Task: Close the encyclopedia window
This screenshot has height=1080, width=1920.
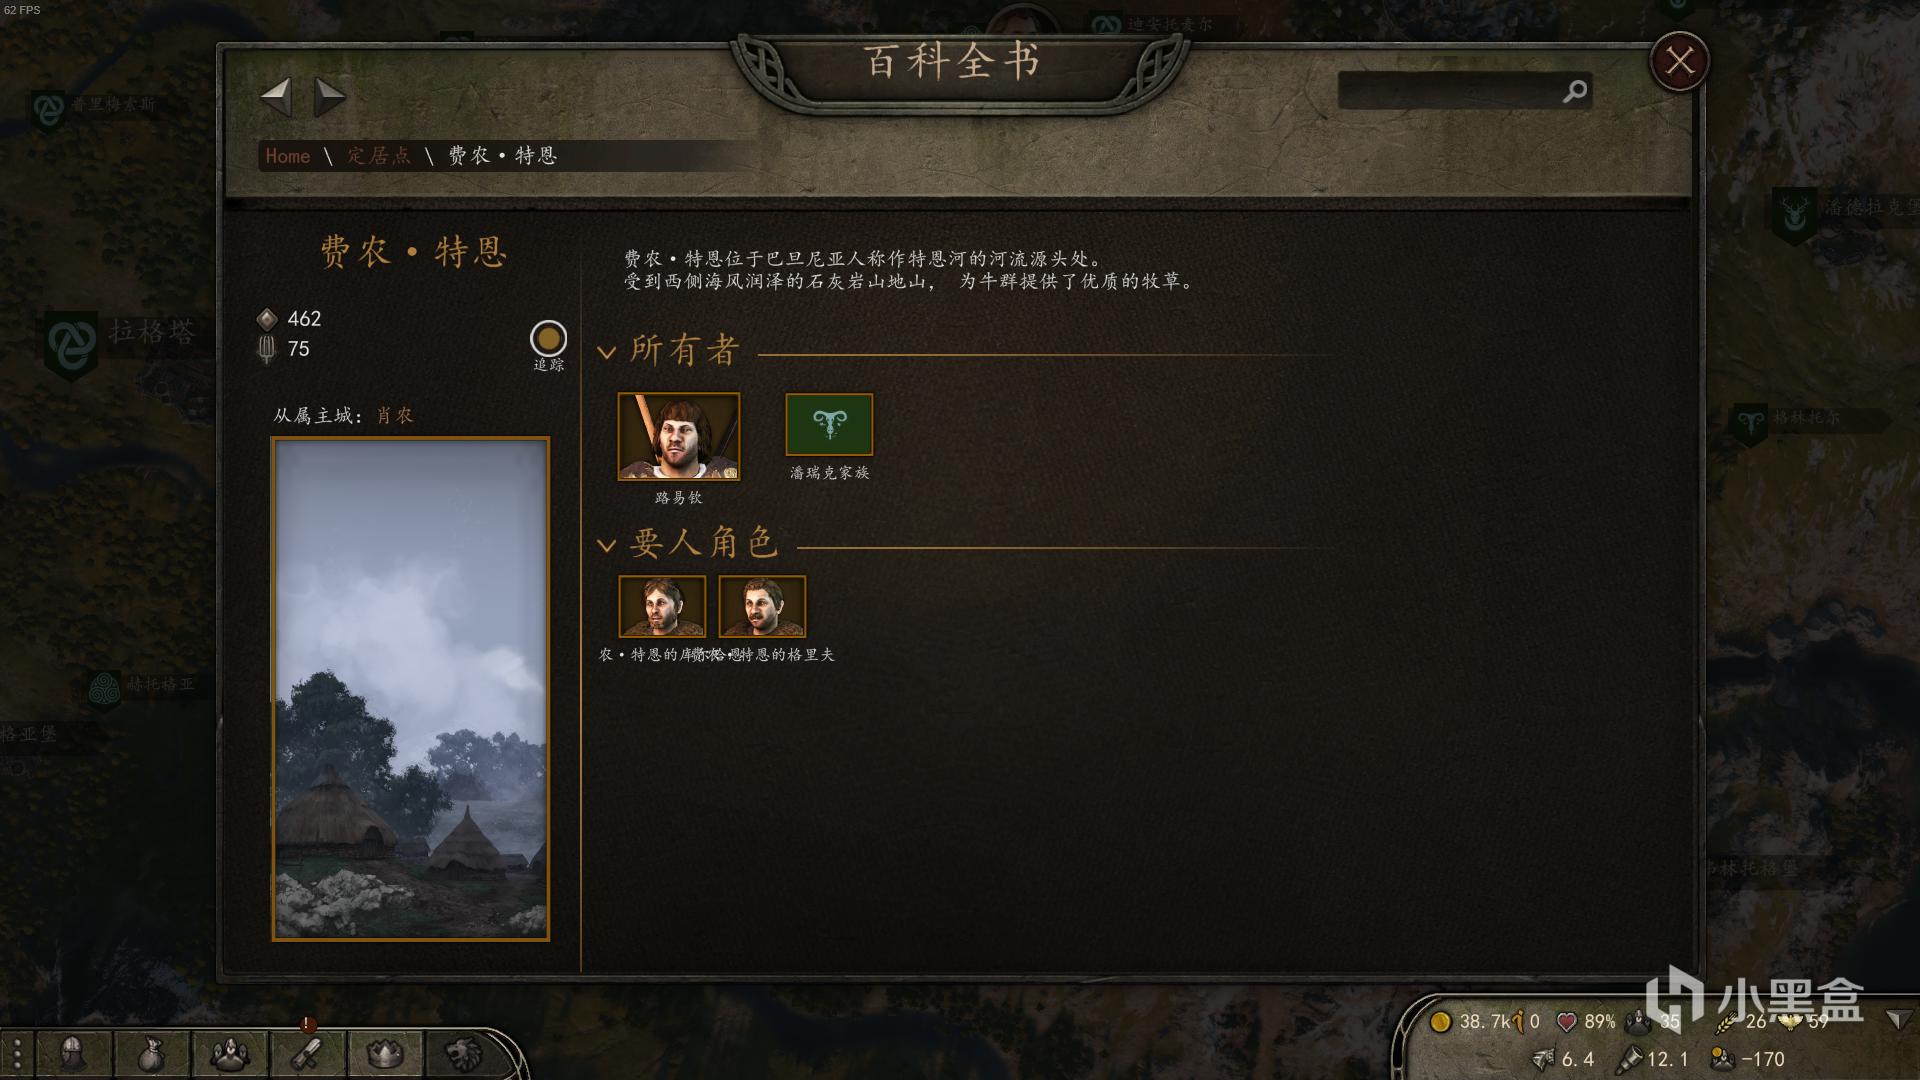Action: click(x=1679, y=62)
